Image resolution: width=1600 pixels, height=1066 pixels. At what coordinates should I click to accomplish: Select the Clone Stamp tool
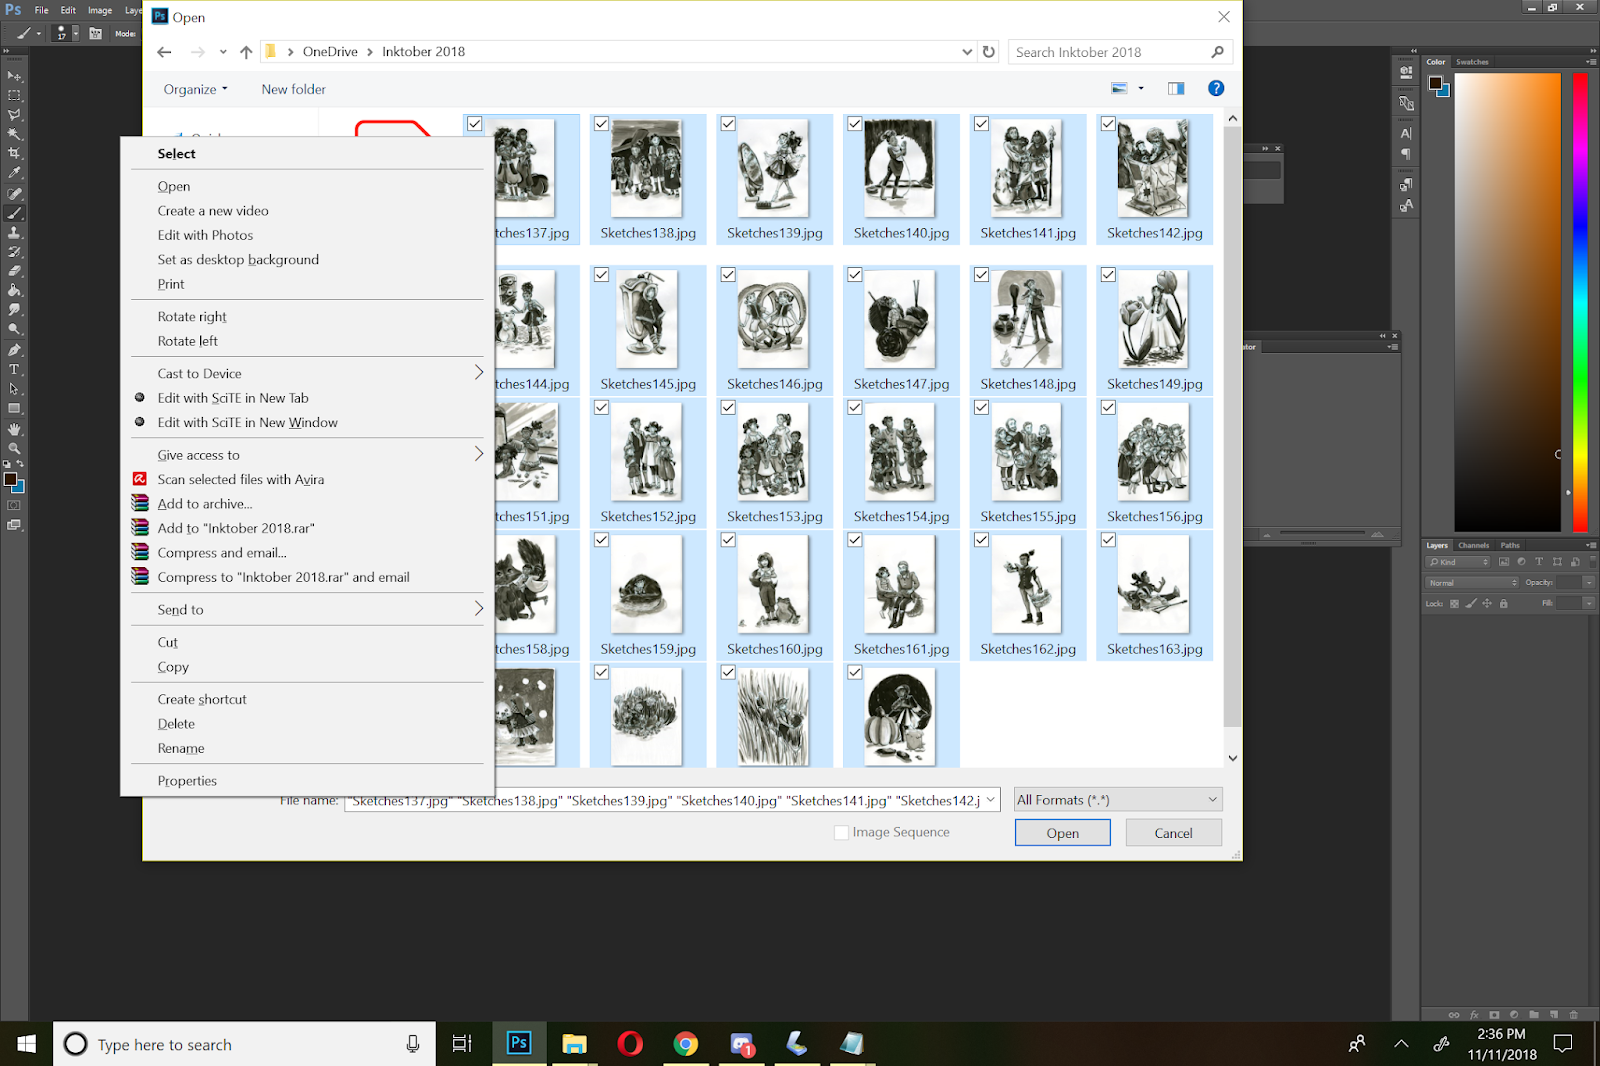coord(14,232)
